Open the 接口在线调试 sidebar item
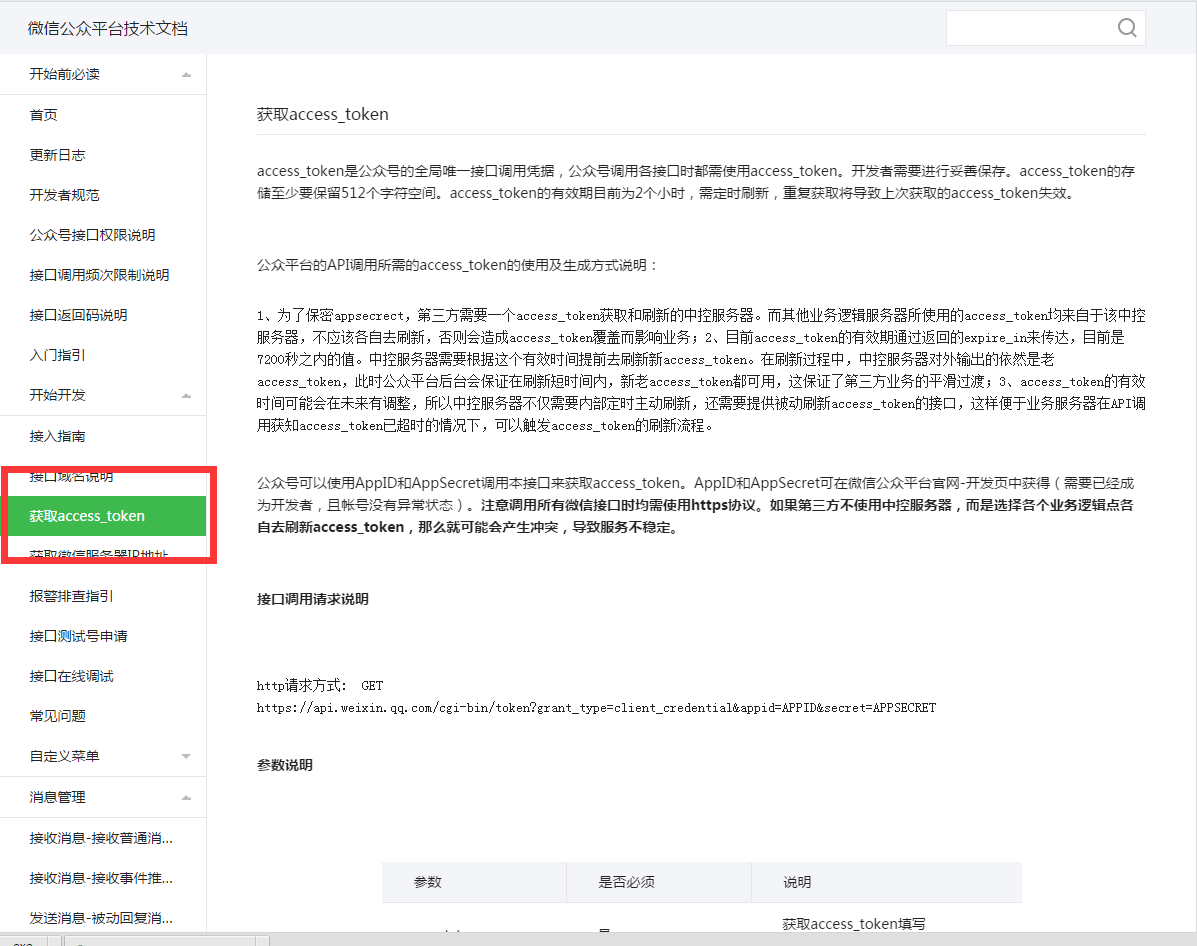The width and height of the screenshot is (1197, 946). 71,676
